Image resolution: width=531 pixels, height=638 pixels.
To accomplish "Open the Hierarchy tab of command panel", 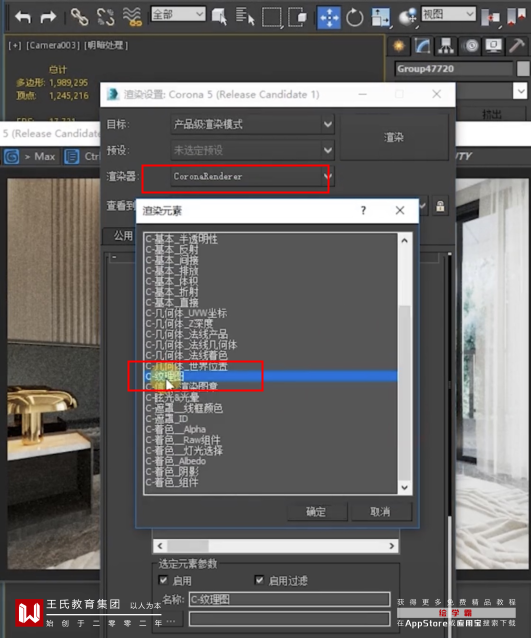I will [446, 46].
